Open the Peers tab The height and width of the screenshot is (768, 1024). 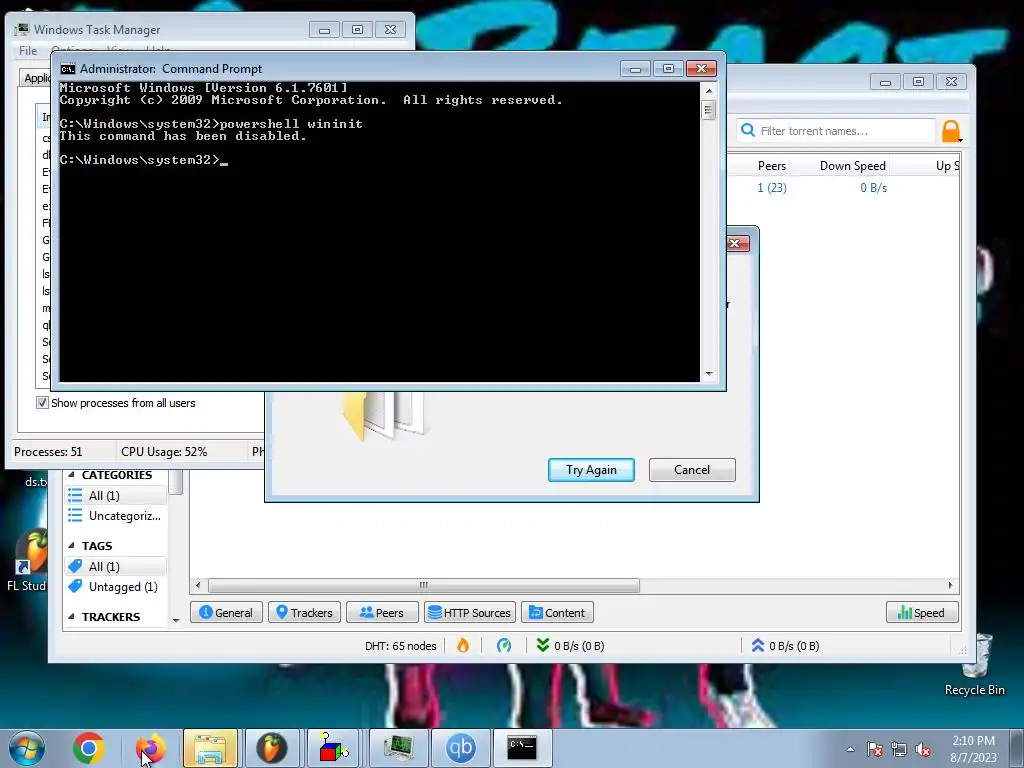tap(382, 613)
